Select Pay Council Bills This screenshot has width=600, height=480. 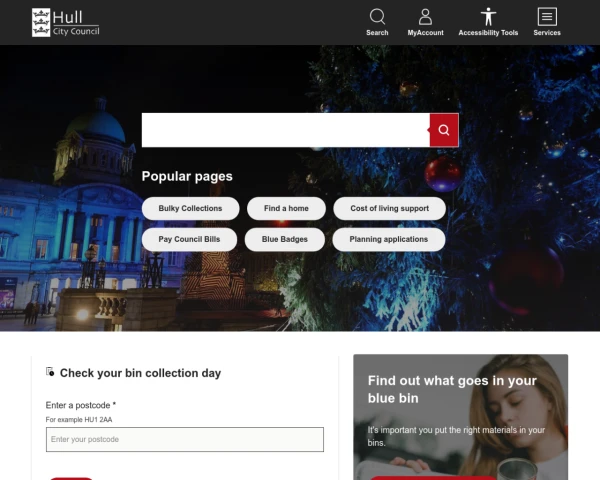[189, 239]
